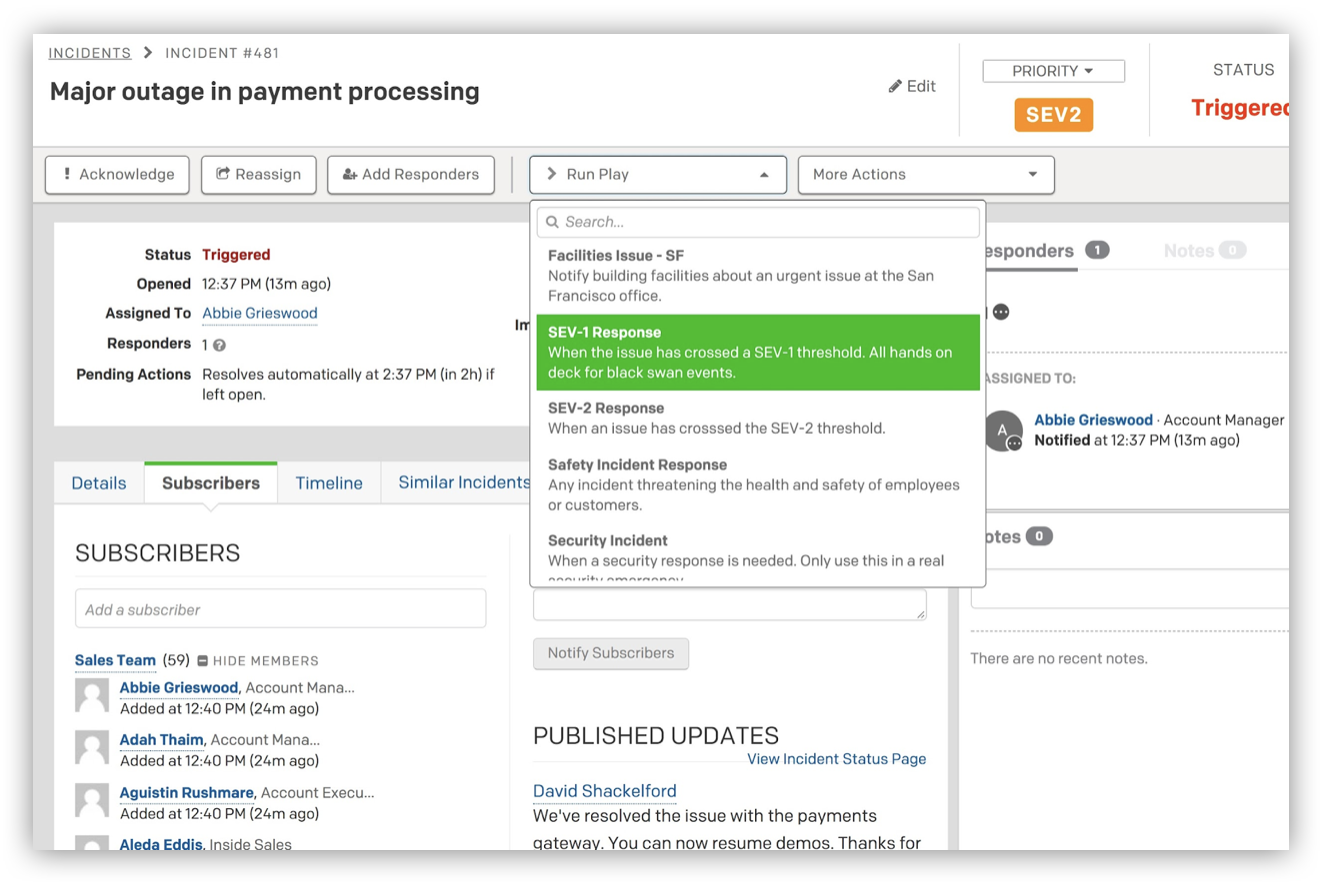
Task: Switch to the Timeline tab
Action: 329,483
